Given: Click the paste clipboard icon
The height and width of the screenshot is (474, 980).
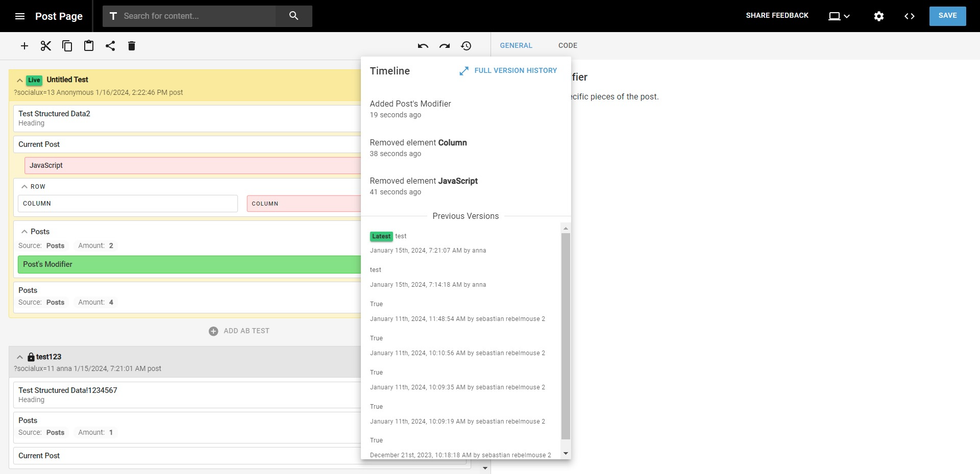Looking at the screenshot, I should [x=89, y=46].
